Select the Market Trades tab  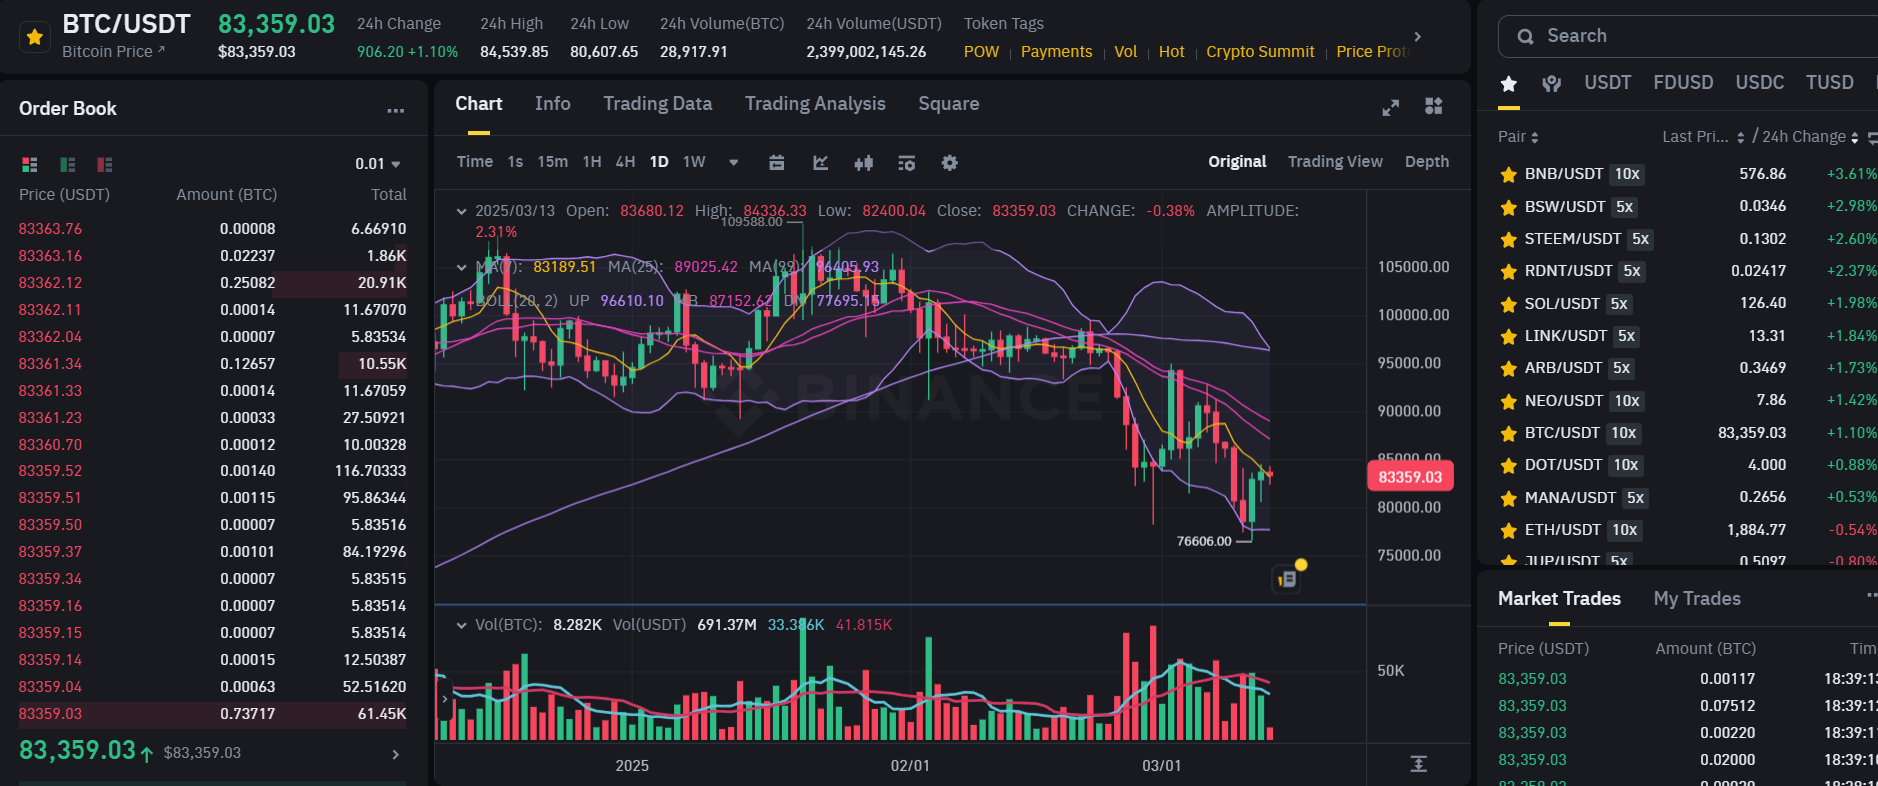tap(1559, 599)
